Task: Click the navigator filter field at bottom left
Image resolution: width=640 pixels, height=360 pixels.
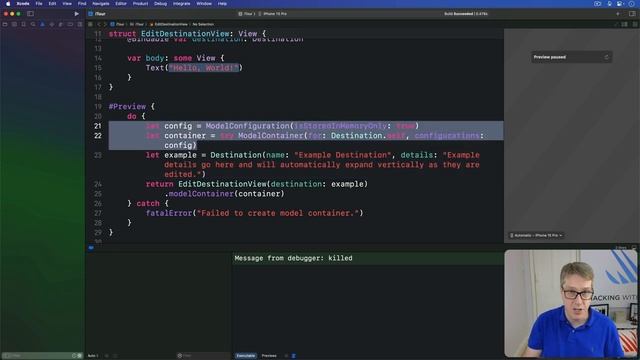Action: tap(42, 356)
